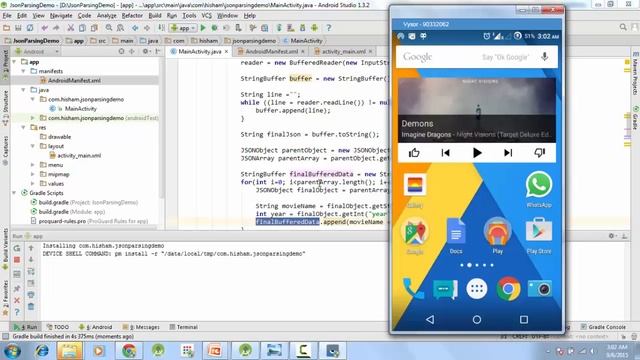Open the Android project view dropdown
640x360 pixels.
(x=37, y=51)
